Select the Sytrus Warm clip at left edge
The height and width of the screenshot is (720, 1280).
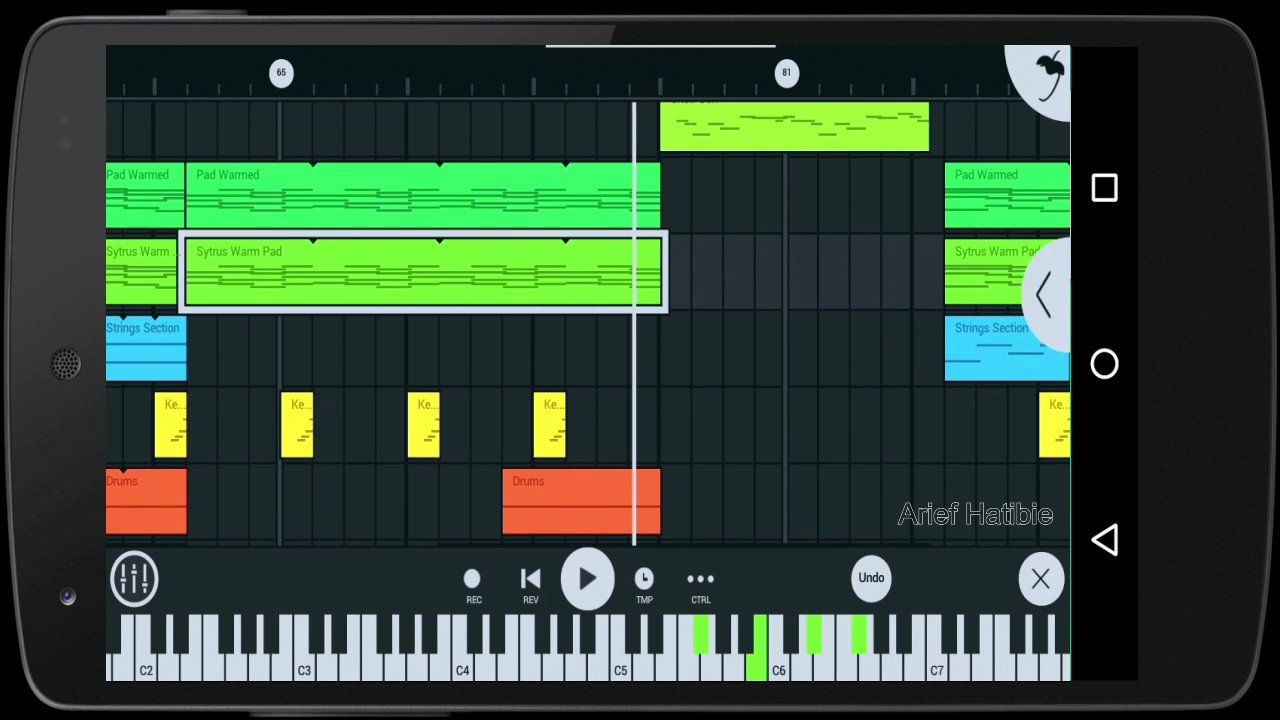click(x=142, y=272)
